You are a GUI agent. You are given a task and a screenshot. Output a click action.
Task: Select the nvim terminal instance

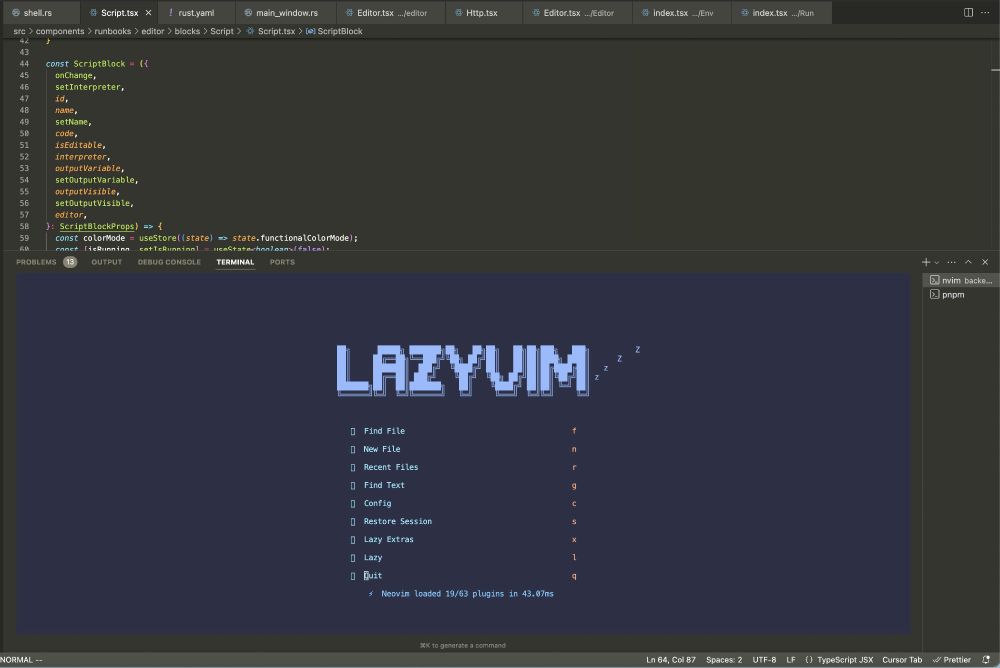960,280
